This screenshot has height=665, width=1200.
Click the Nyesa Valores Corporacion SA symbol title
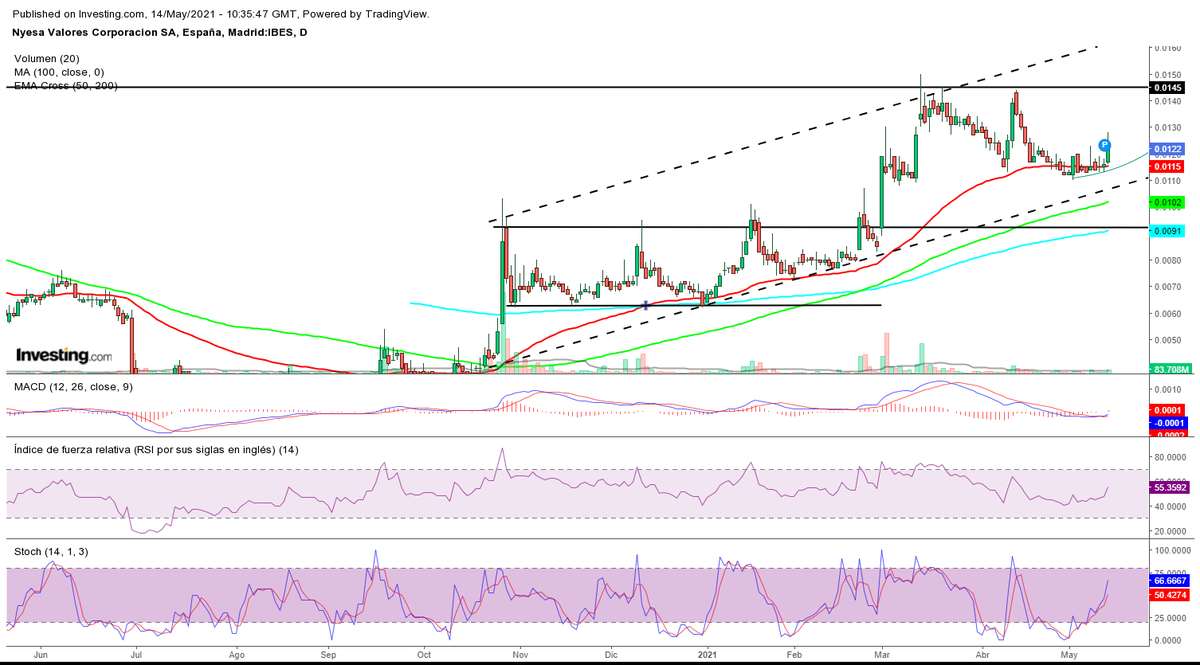[x=159, y=33]
